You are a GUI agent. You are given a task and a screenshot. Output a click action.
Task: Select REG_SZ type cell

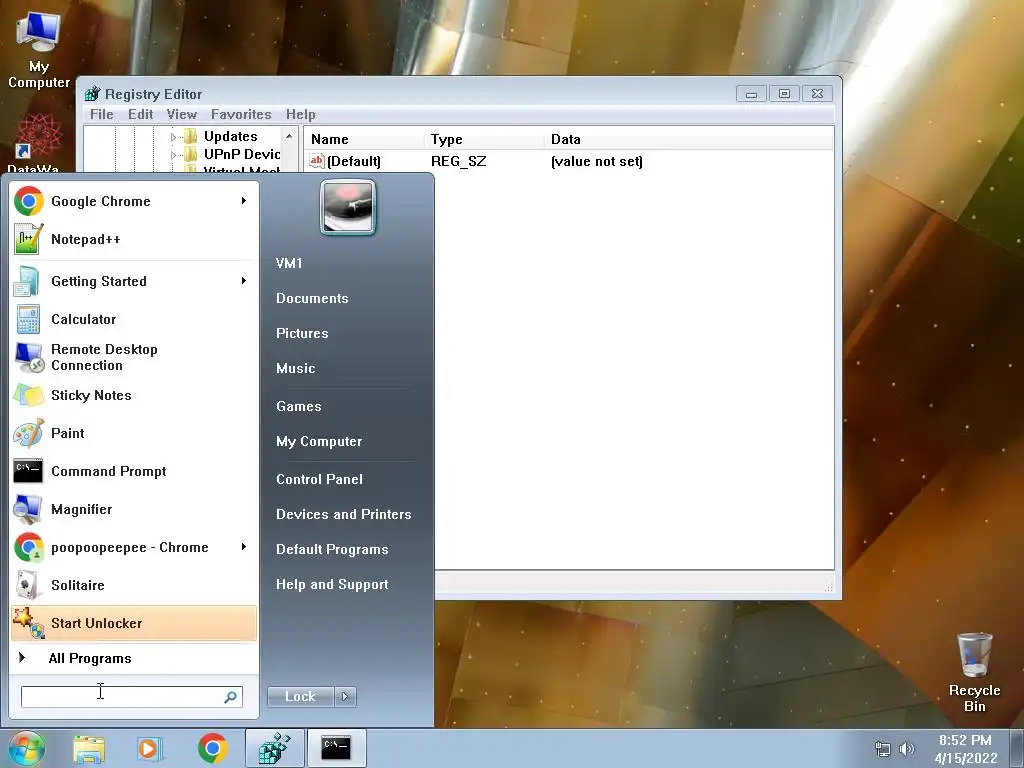click(458, 161)
